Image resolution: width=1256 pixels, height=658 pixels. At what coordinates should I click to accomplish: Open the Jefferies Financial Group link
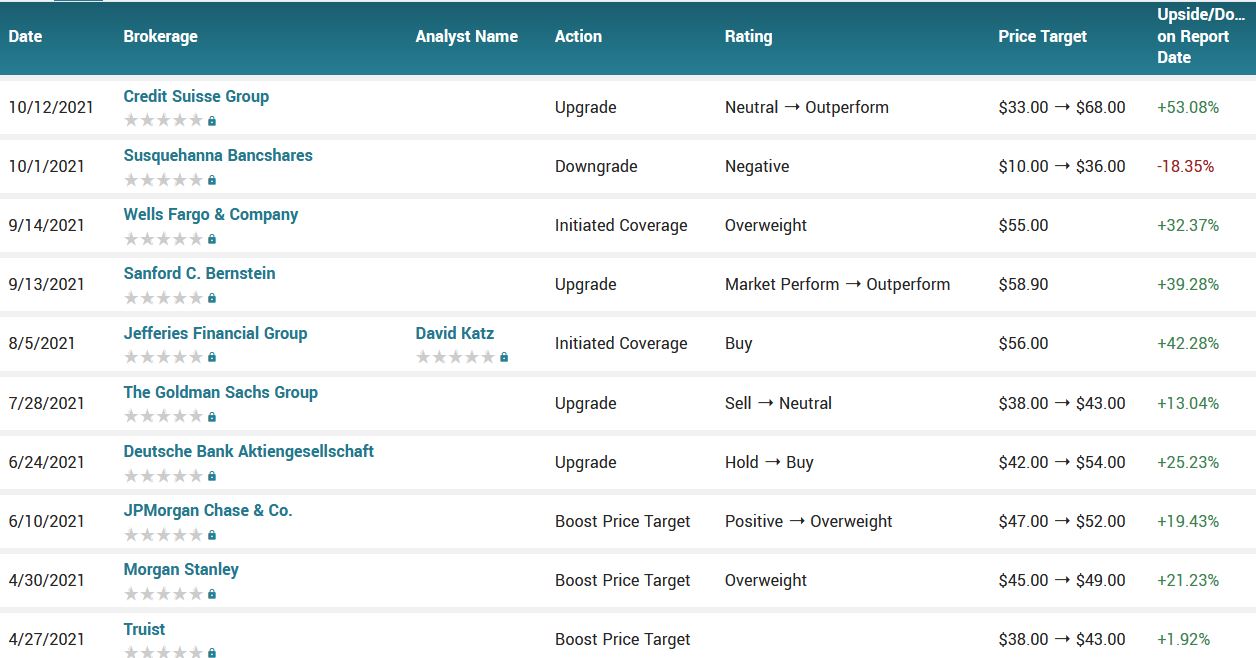[x=215, y=333]
